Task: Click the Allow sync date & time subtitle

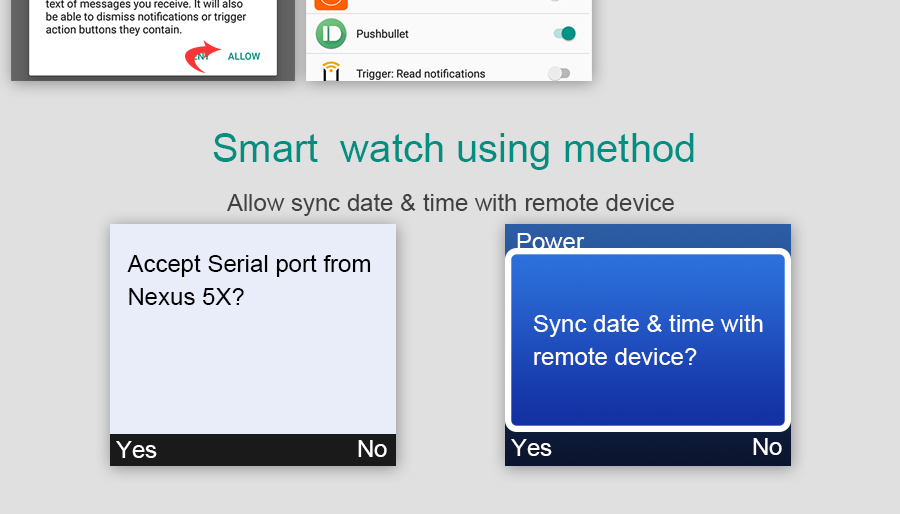Action: [450, 203]
